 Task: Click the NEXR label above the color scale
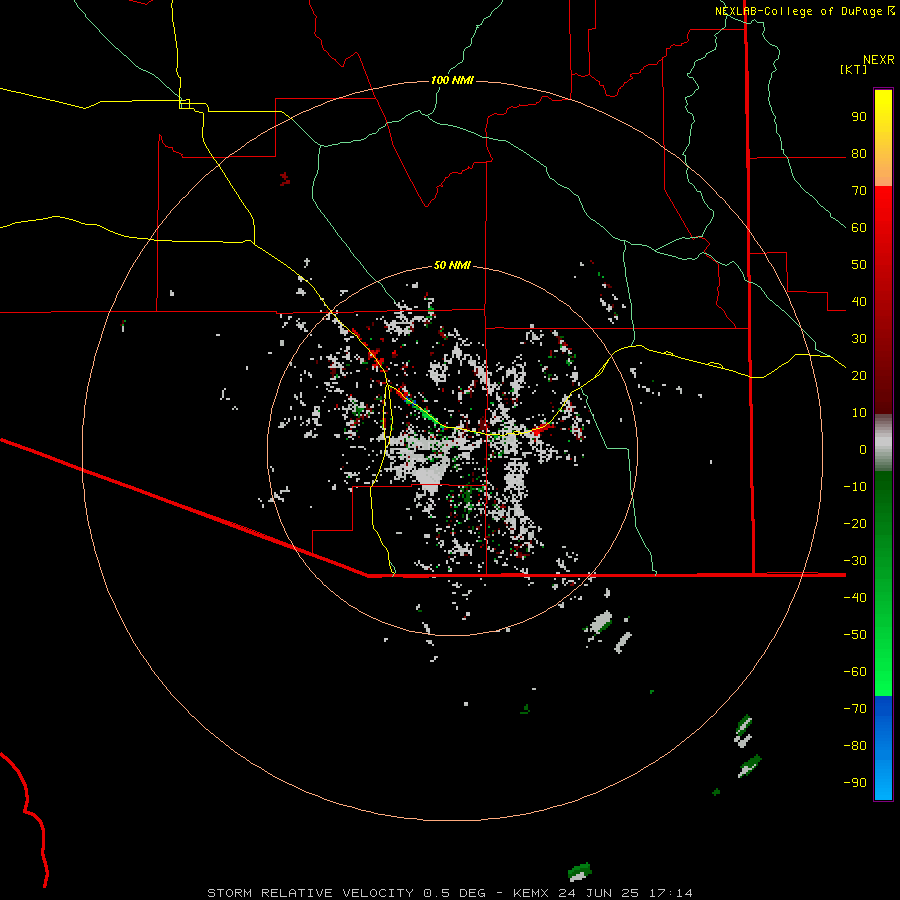tap(879, 60)
